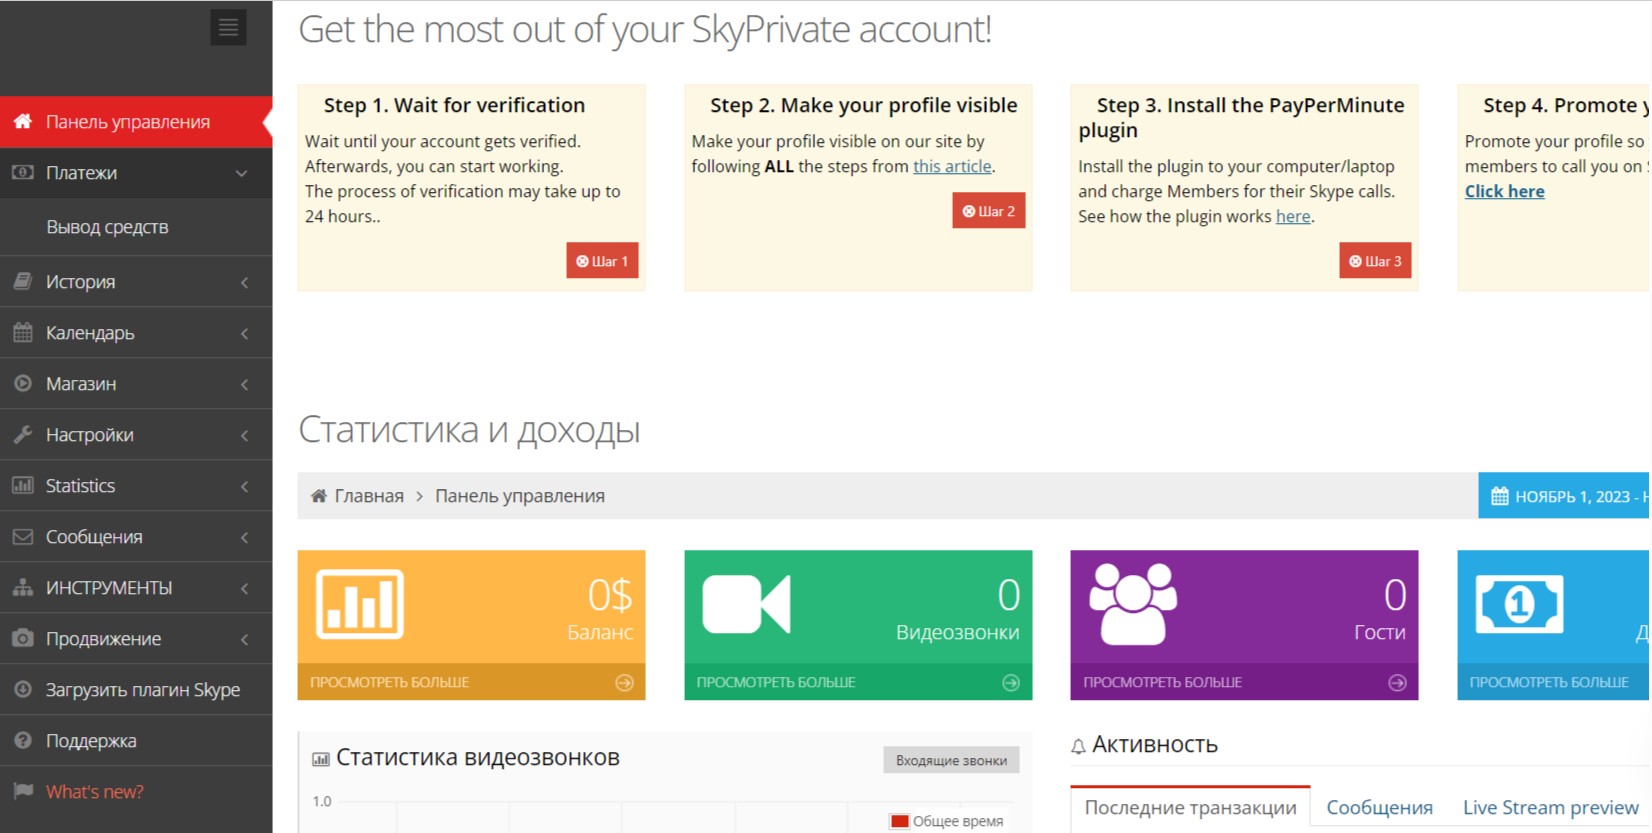Click the Statistics bar chart icon
Viewport: 1652px width, 833px height.
click(23, 485)
